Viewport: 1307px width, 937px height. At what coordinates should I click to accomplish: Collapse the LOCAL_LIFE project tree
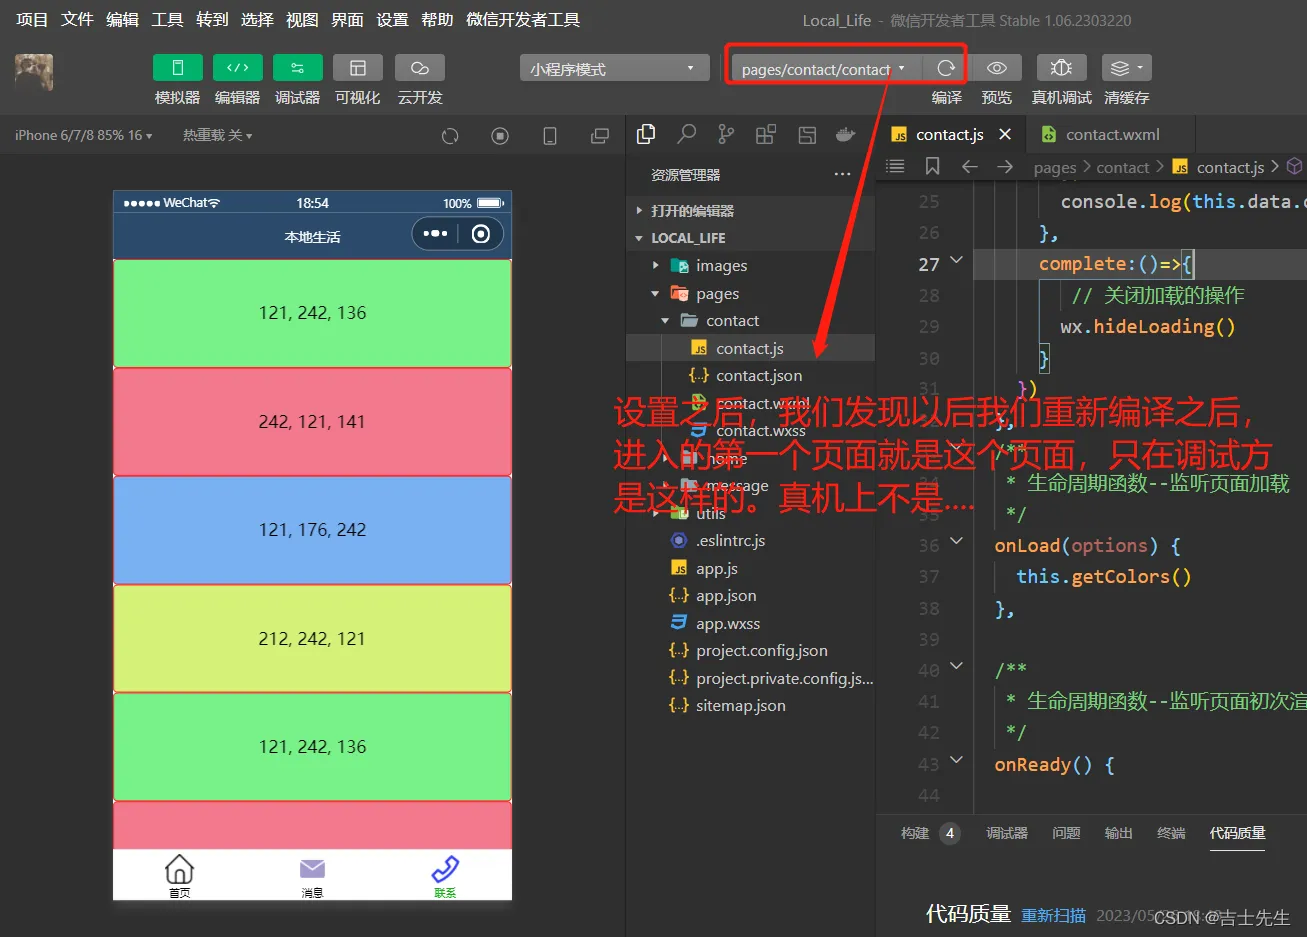750,238
